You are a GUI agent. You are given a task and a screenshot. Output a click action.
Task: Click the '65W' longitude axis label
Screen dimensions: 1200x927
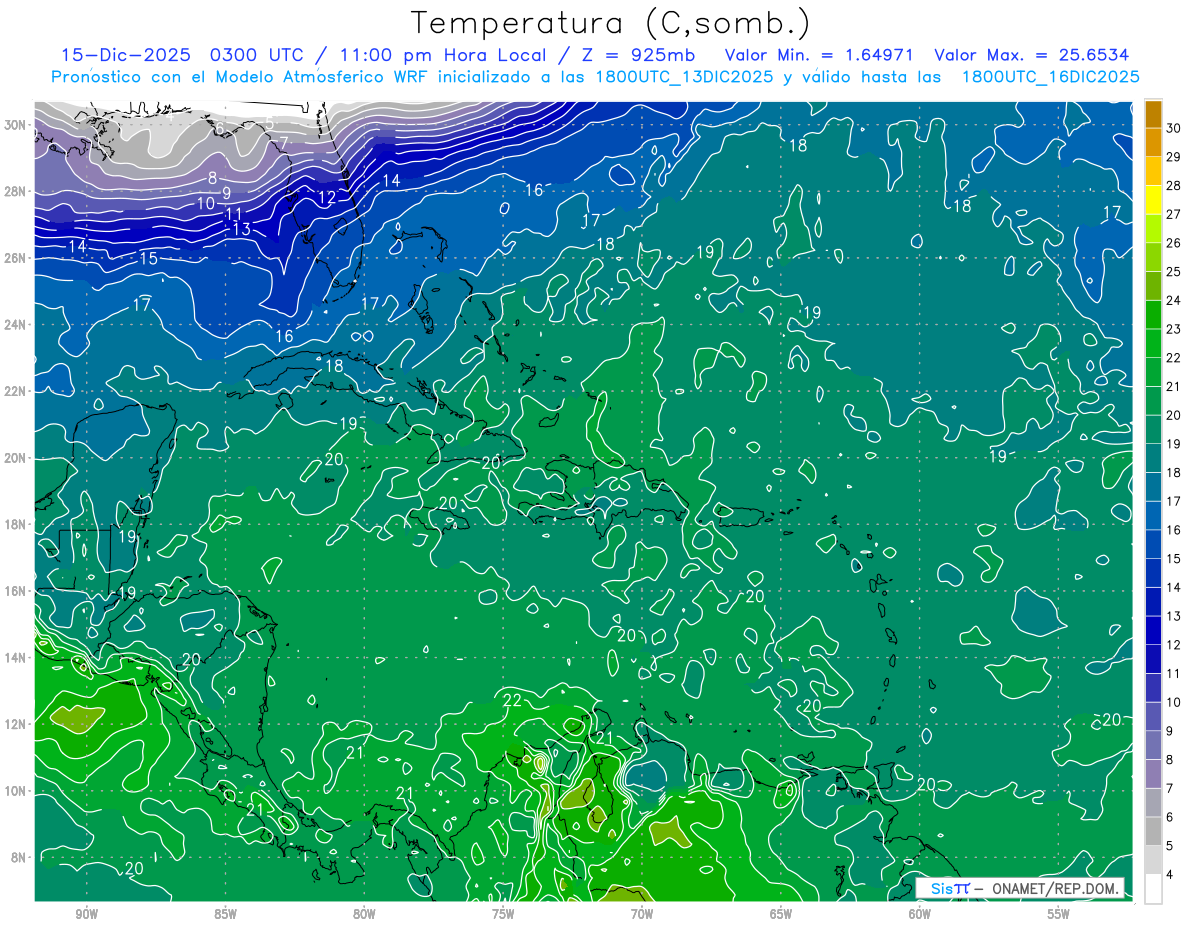pyautogui.click(x=781, y=914)
